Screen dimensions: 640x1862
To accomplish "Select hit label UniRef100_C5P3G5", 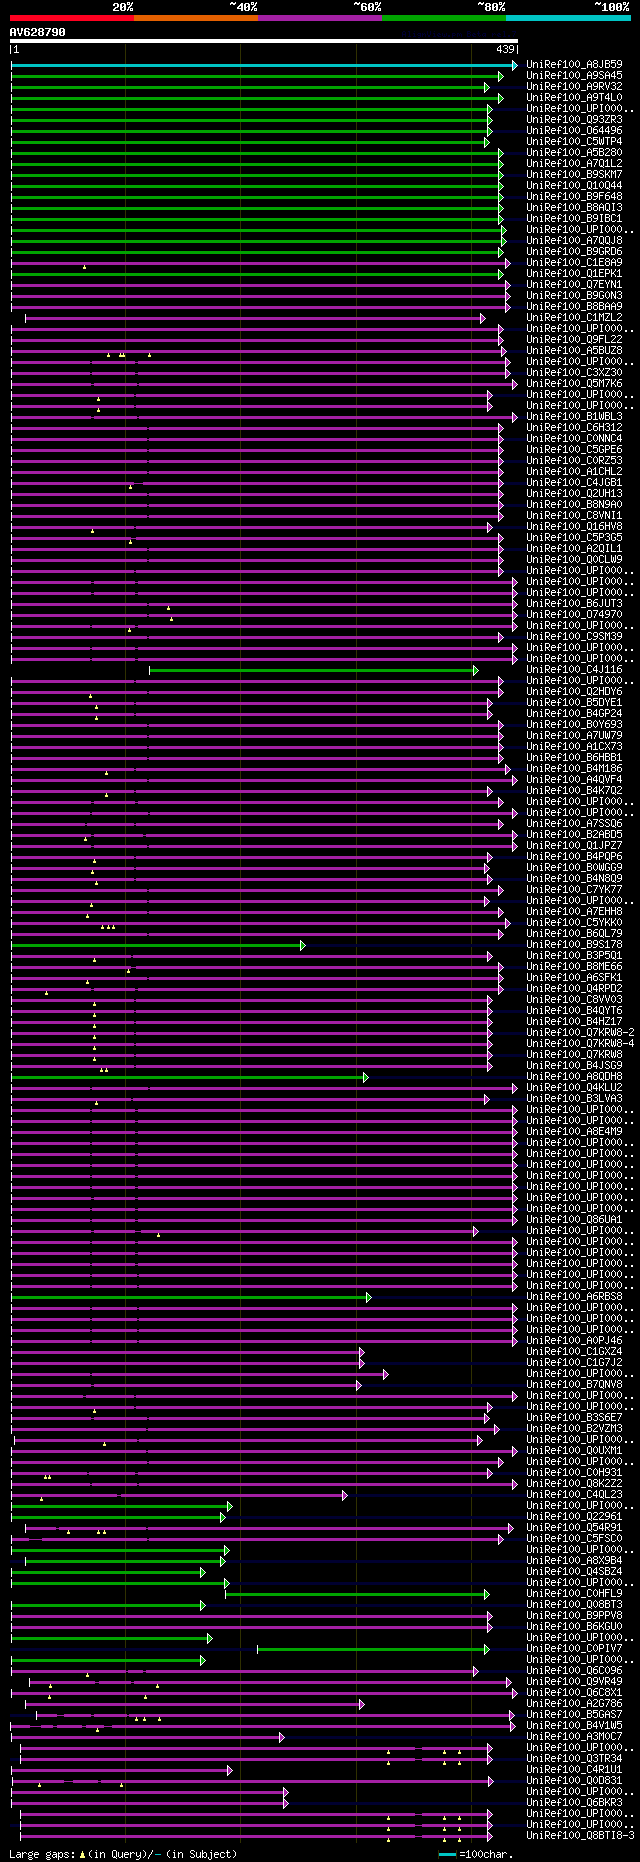I will 574,538.
